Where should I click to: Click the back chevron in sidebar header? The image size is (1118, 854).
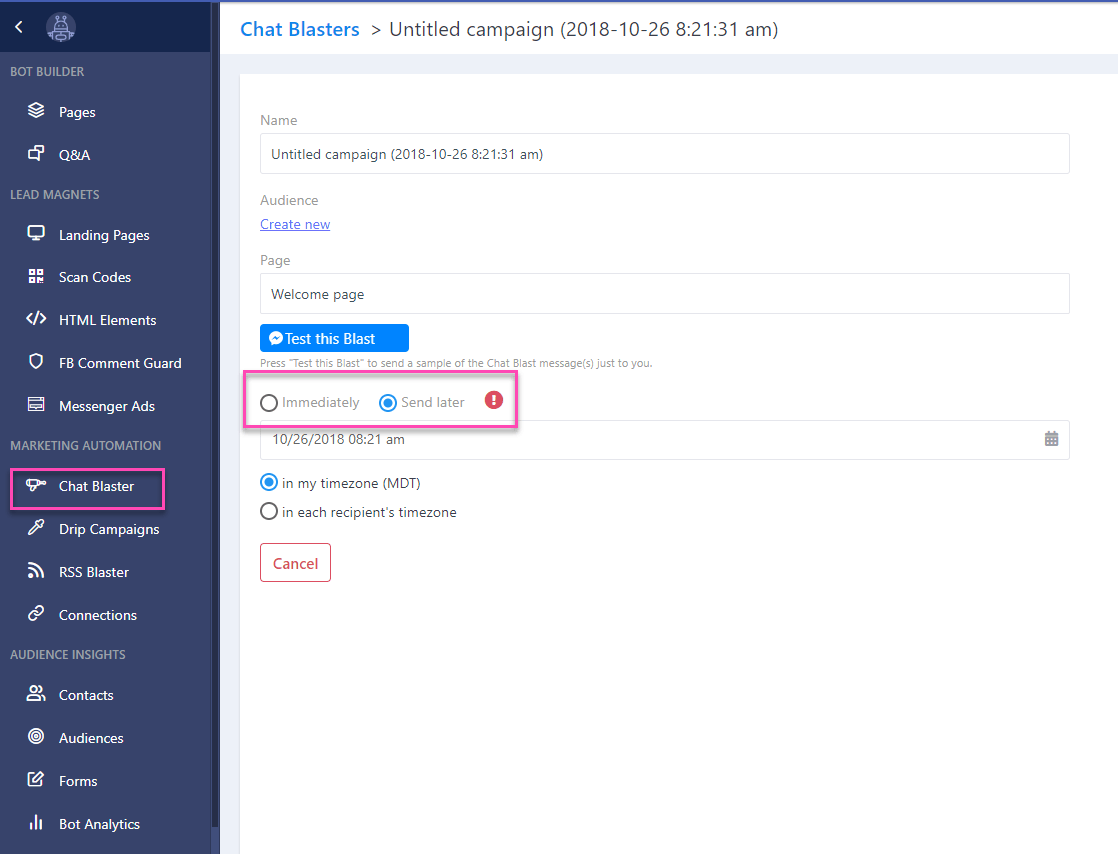click(x=19, y=27)
